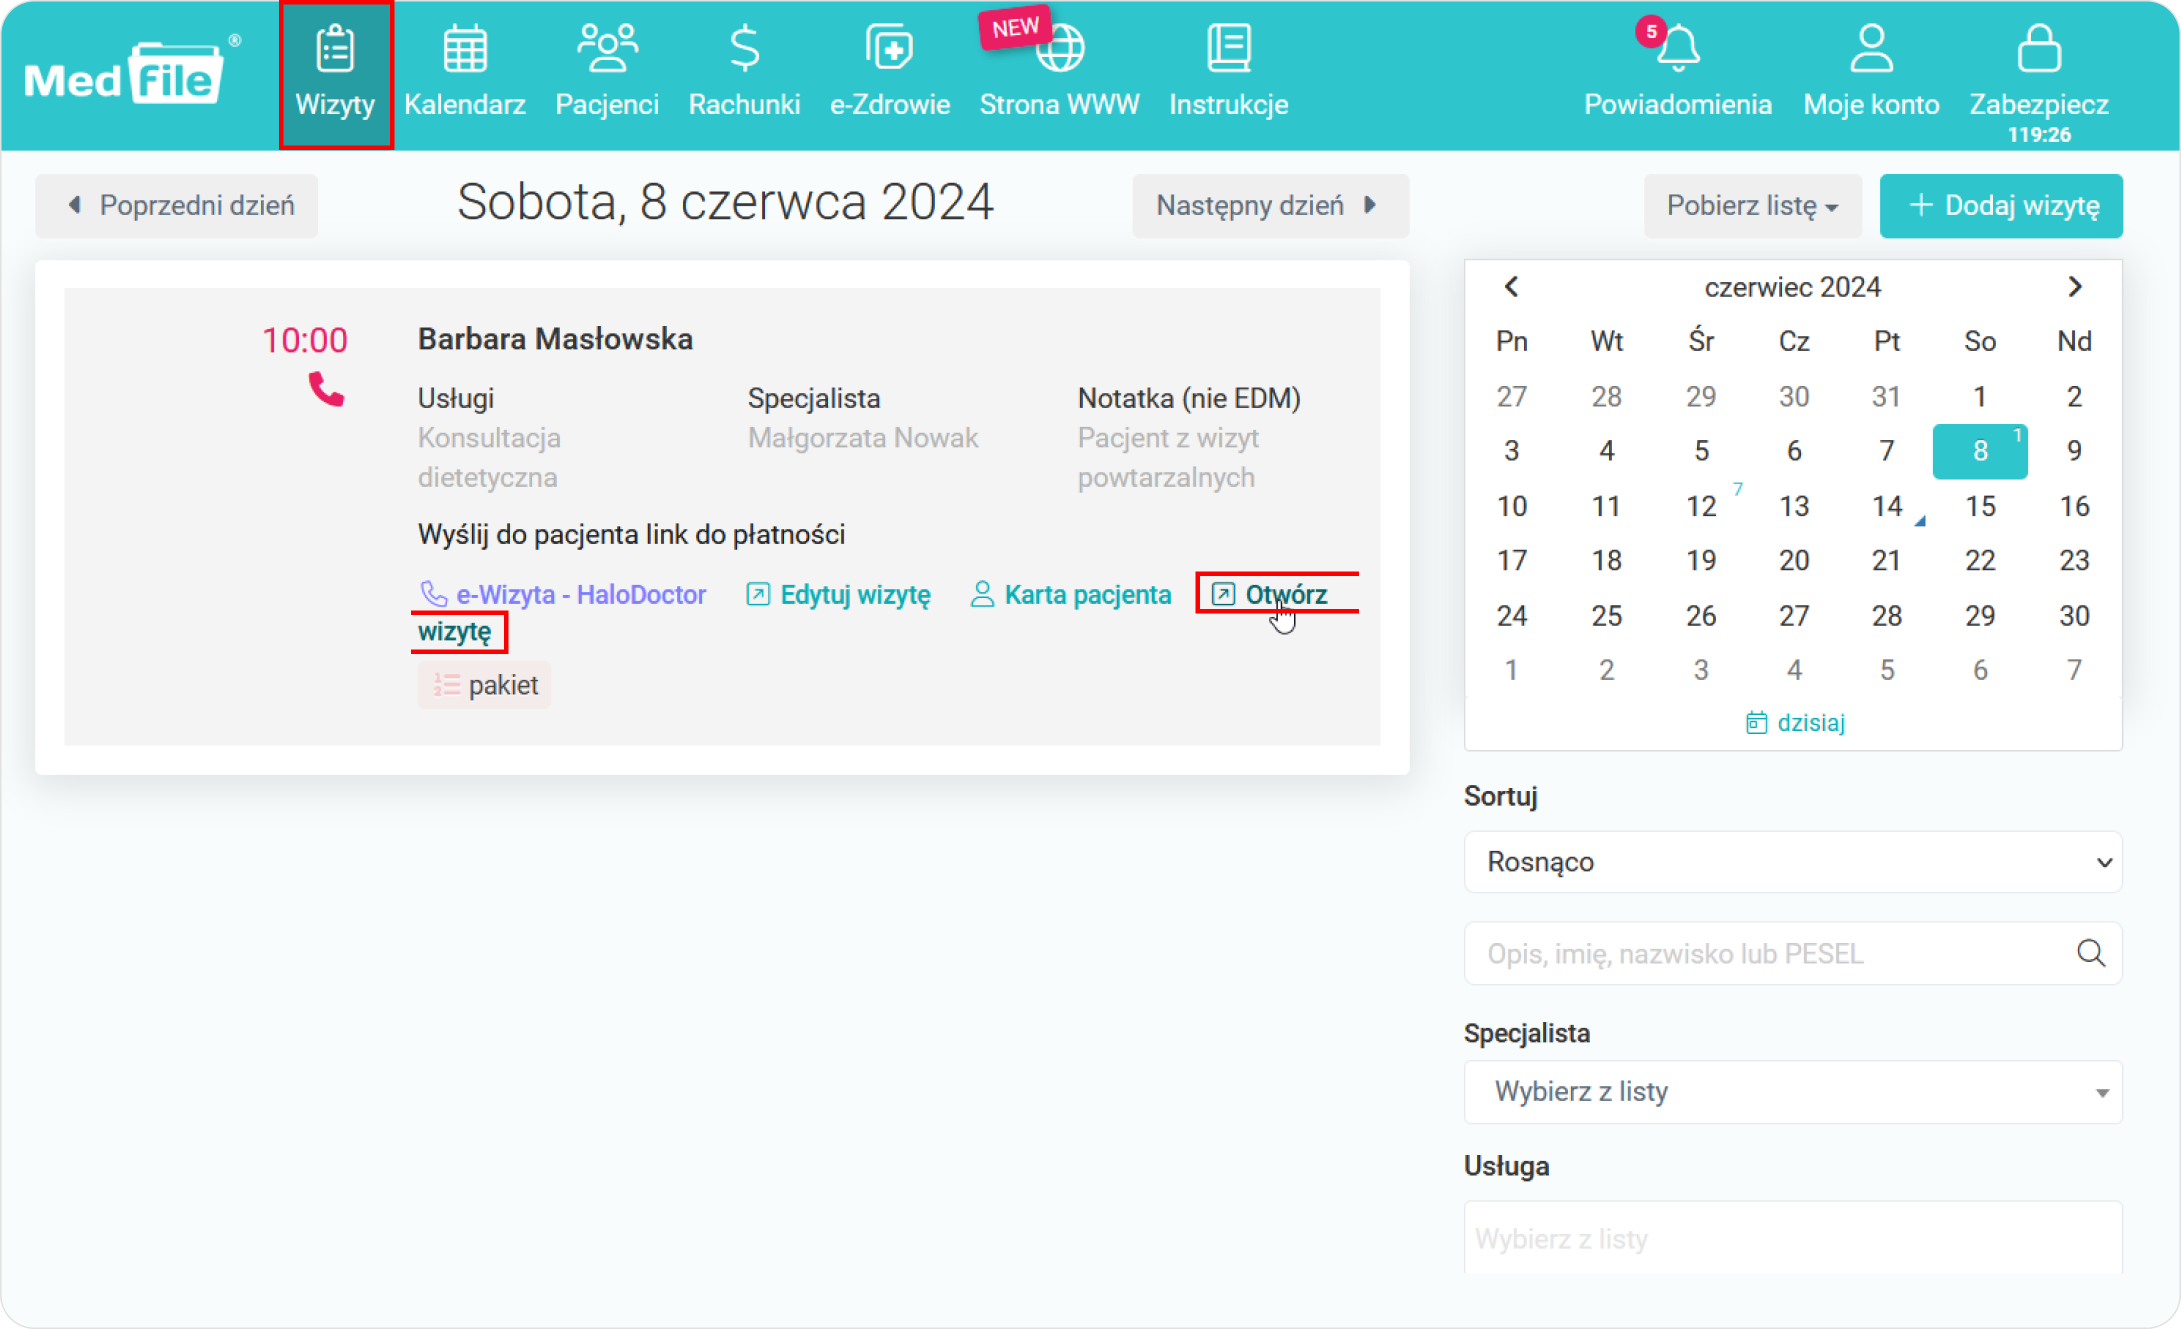This screenshot has height=1329, width=2181.
Task: Go to Poprzedni dzień
Action: [x=177, y=206]
